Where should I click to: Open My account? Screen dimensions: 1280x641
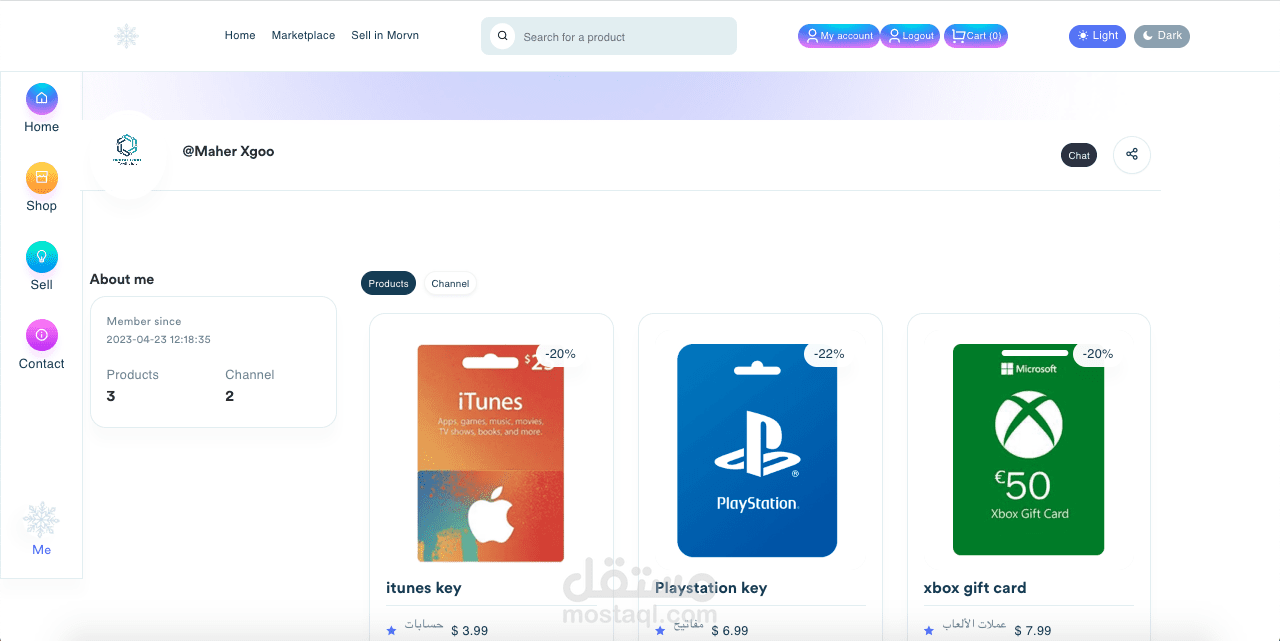[x=839, y=36]
